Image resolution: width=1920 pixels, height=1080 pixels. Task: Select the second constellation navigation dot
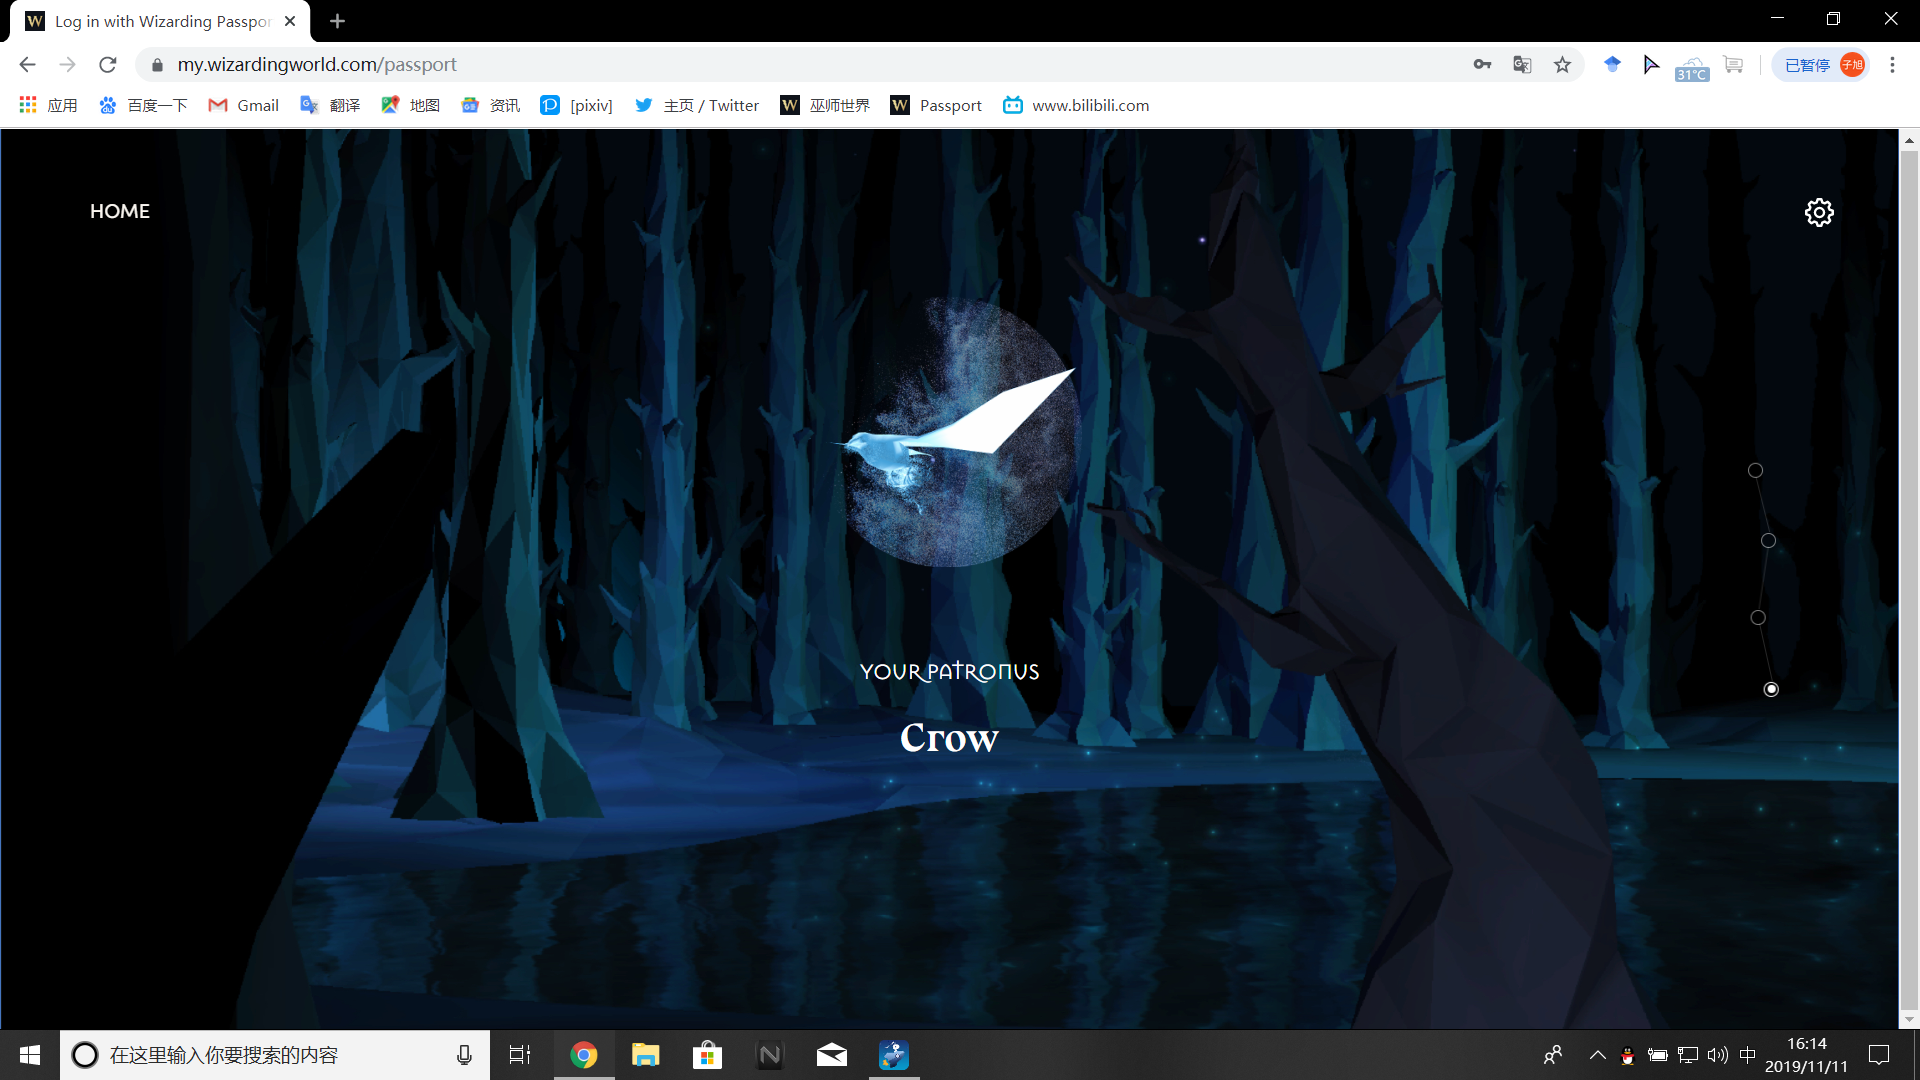click(1768, 541)
